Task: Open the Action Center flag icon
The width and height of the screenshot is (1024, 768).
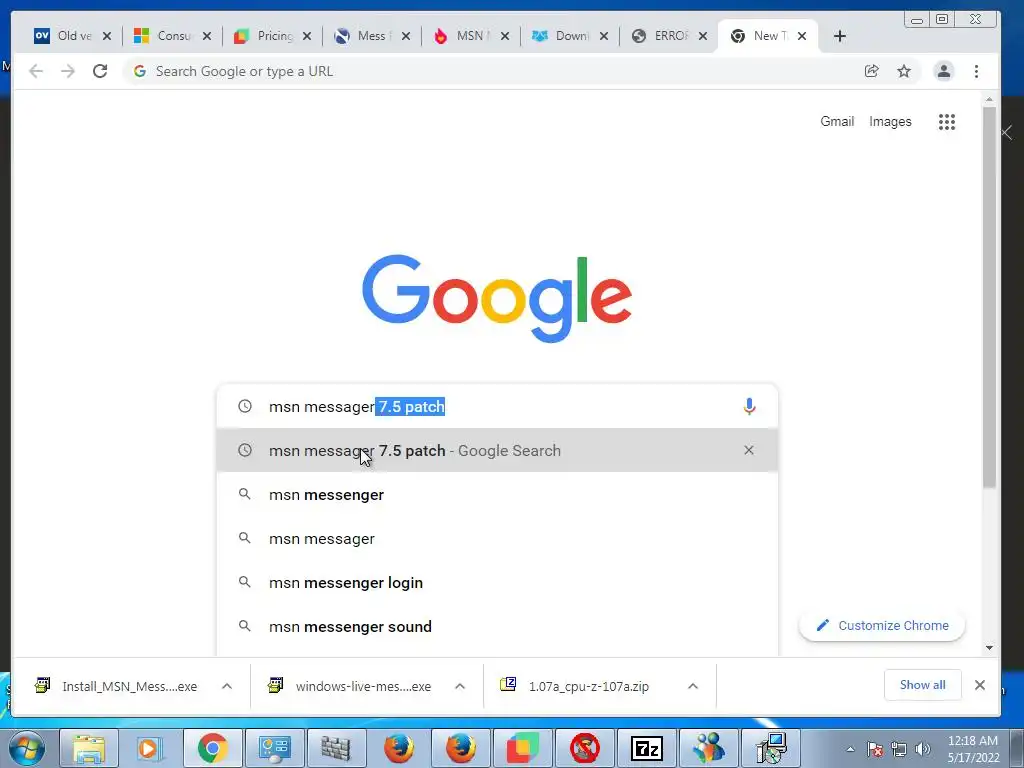Action: point(875,749)
